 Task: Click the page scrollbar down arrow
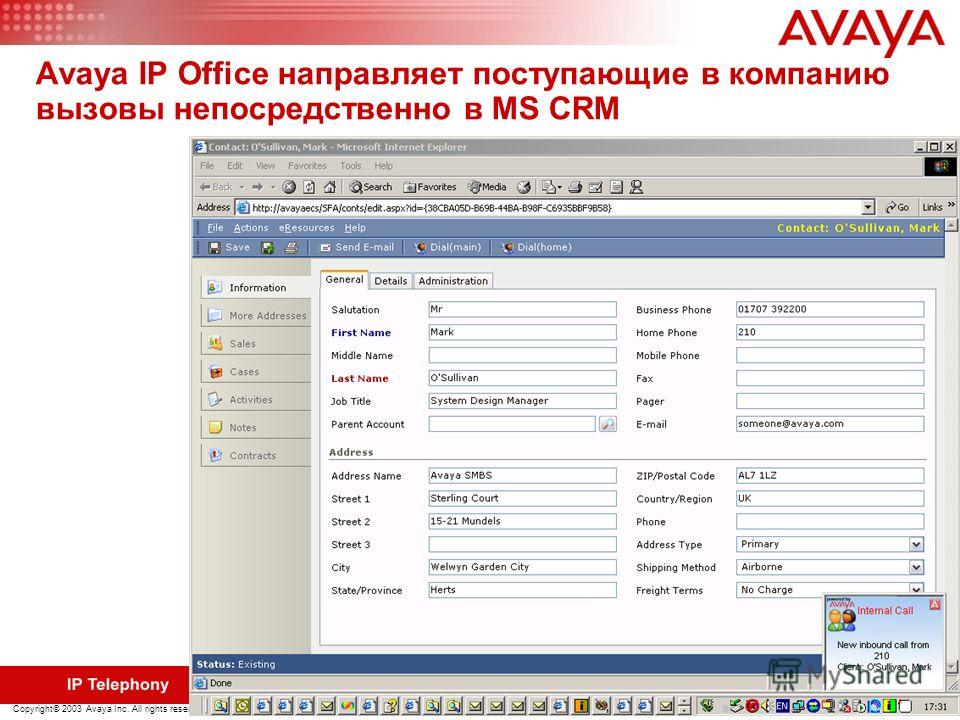[x=951, y=666]
